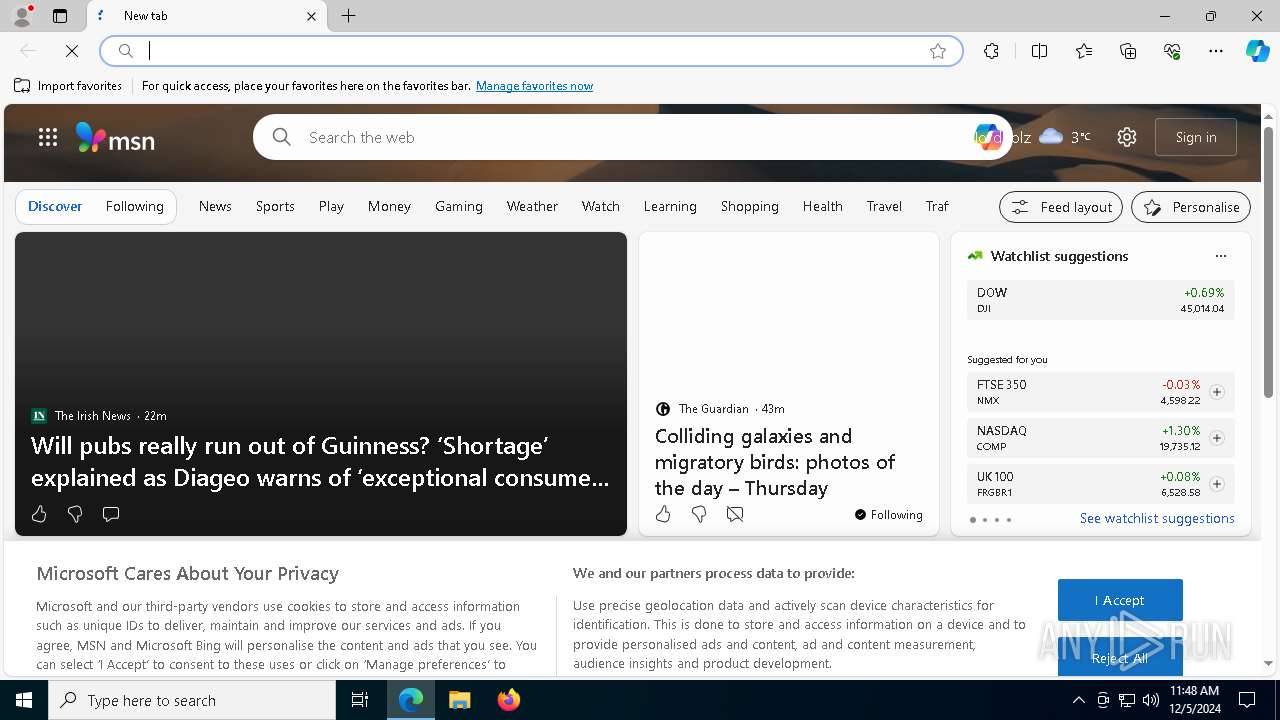The width and height of the screenshot is (1280, 720).
Task: Open the Gaming category
Action: click(459, 206)
